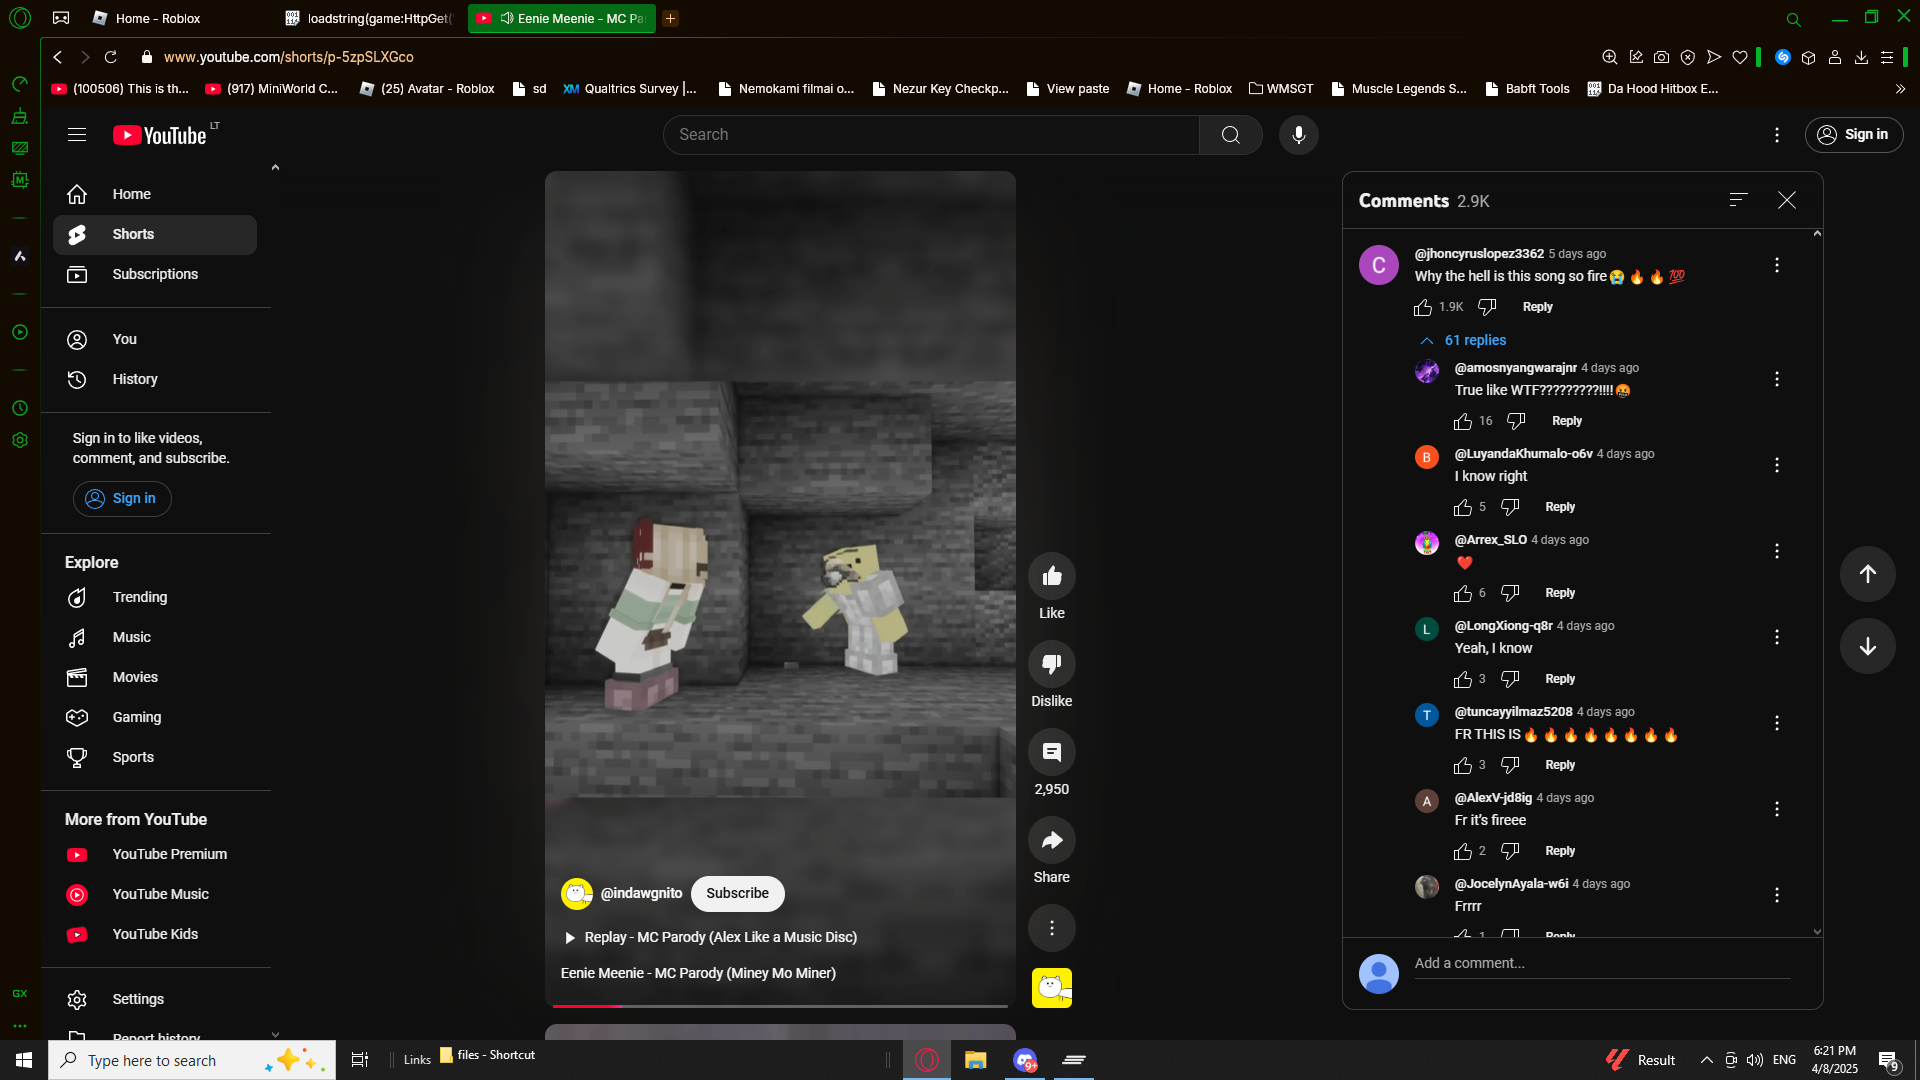The width and height of the screenshot is (1920, 1080).
Task: Click the Dislike button on the short
Action: pos(1051,664)
